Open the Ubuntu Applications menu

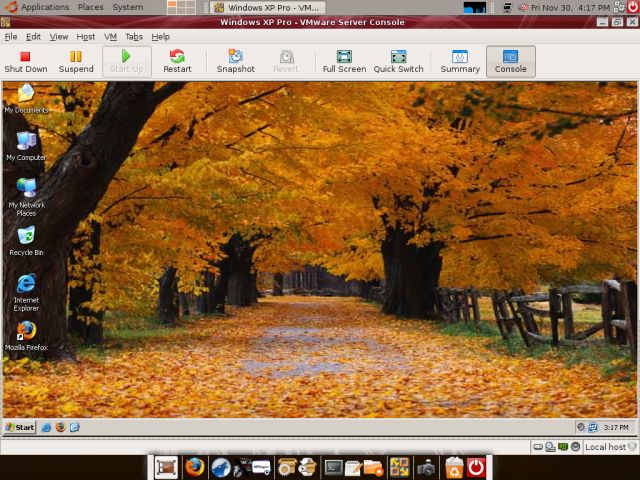(x=40, y=7)
